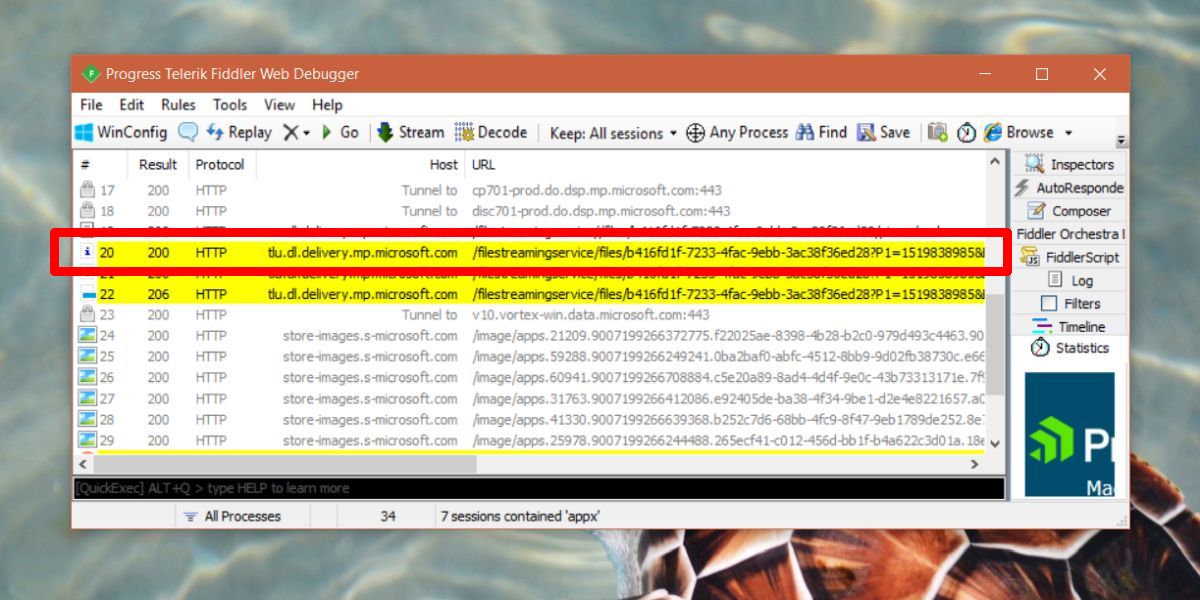1200x600 pixels.
Task: Select session 22 with result 206
Action: (x=530, y=294)
